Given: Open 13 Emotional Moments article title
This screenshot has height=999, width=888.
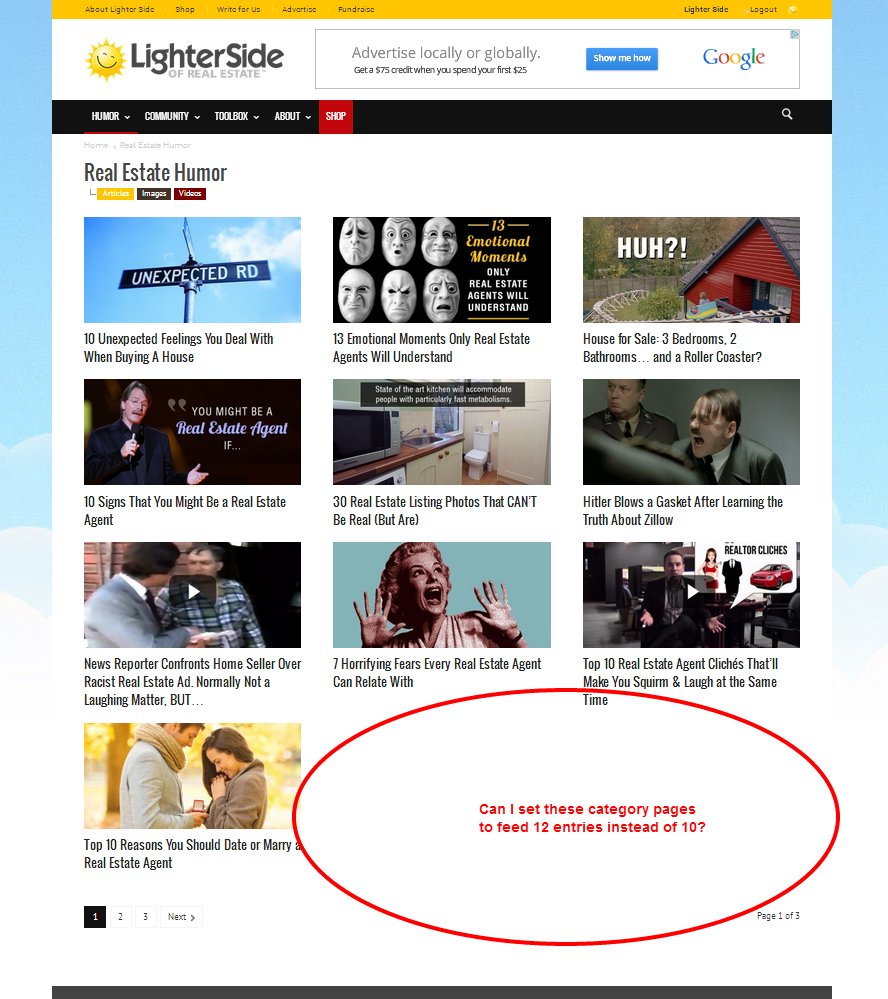Looking at the screenshot, I should click(431, 348).
